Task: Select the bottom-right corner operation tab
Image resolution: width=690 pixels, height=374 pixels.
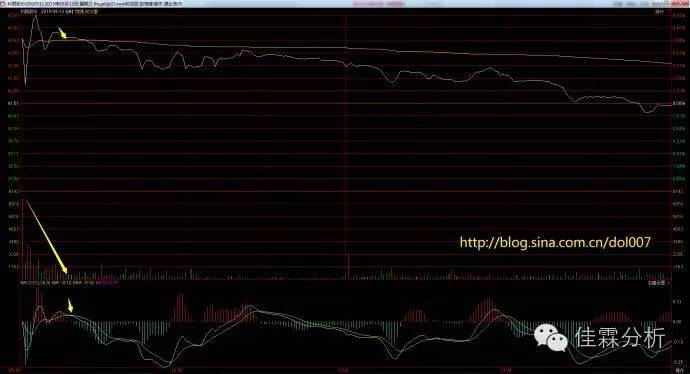Action: tap(680, 371)
